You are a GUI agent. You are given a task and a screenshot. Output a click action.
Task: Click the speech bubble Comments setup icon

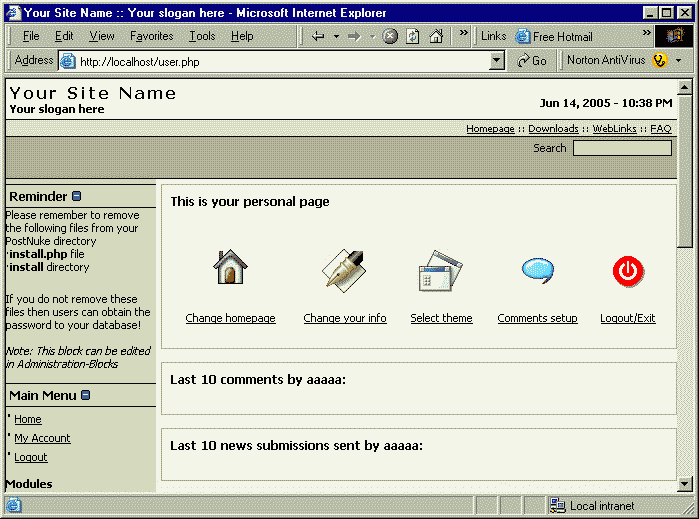tap(537, 270)
